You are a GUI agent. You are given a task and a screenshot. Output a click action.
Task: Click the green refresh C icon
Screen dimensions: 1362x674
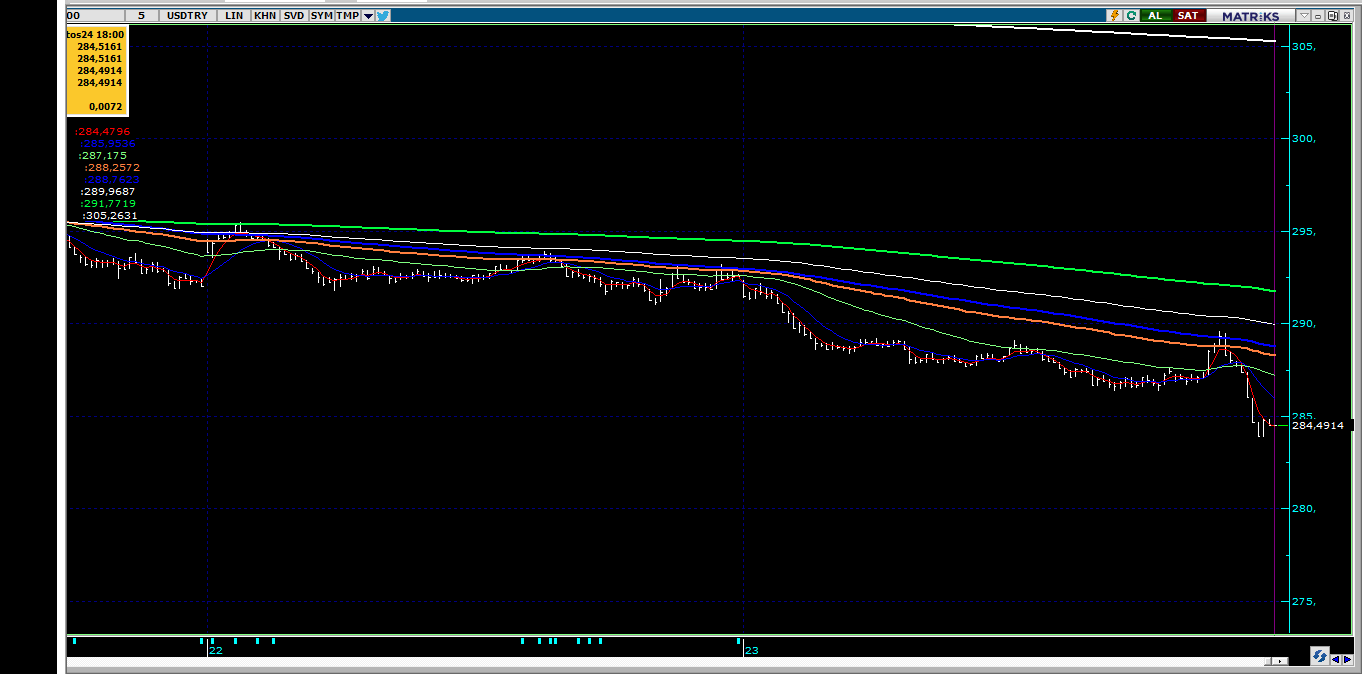tap(1131, 15)
